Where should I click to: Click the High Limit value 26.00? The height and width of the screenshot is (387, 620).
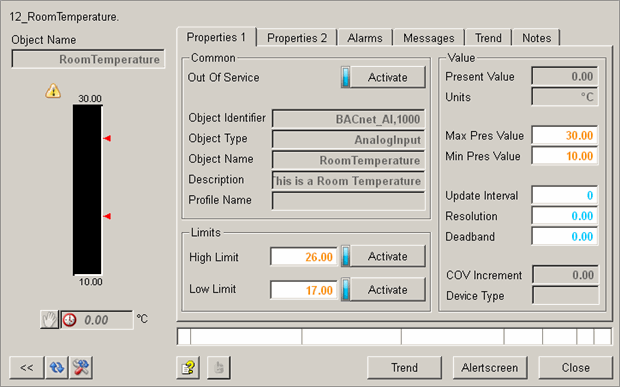tap(304, 257)
